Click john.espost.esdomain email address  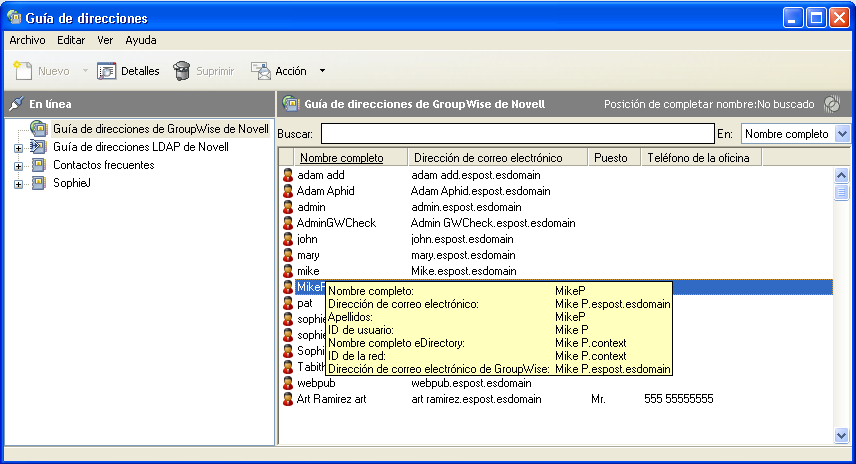pos(462,239)
